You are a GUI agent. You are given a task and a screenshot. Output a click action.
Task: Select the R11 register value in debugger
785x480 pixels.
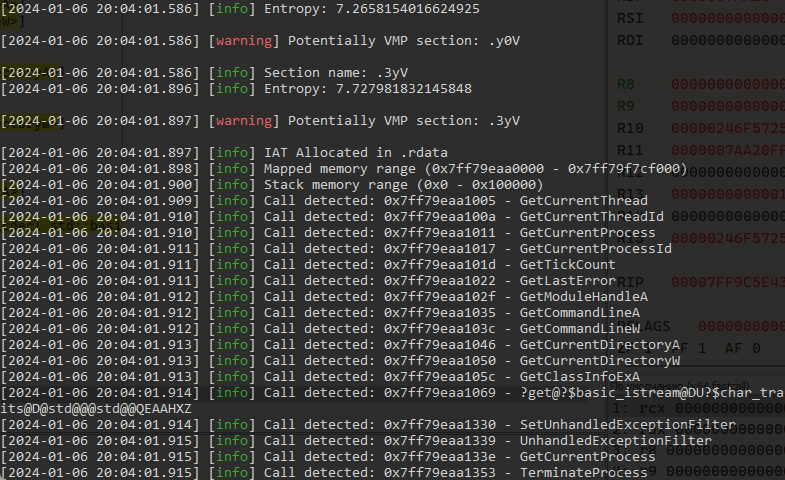pyautogui.click(x=728, y=150)
